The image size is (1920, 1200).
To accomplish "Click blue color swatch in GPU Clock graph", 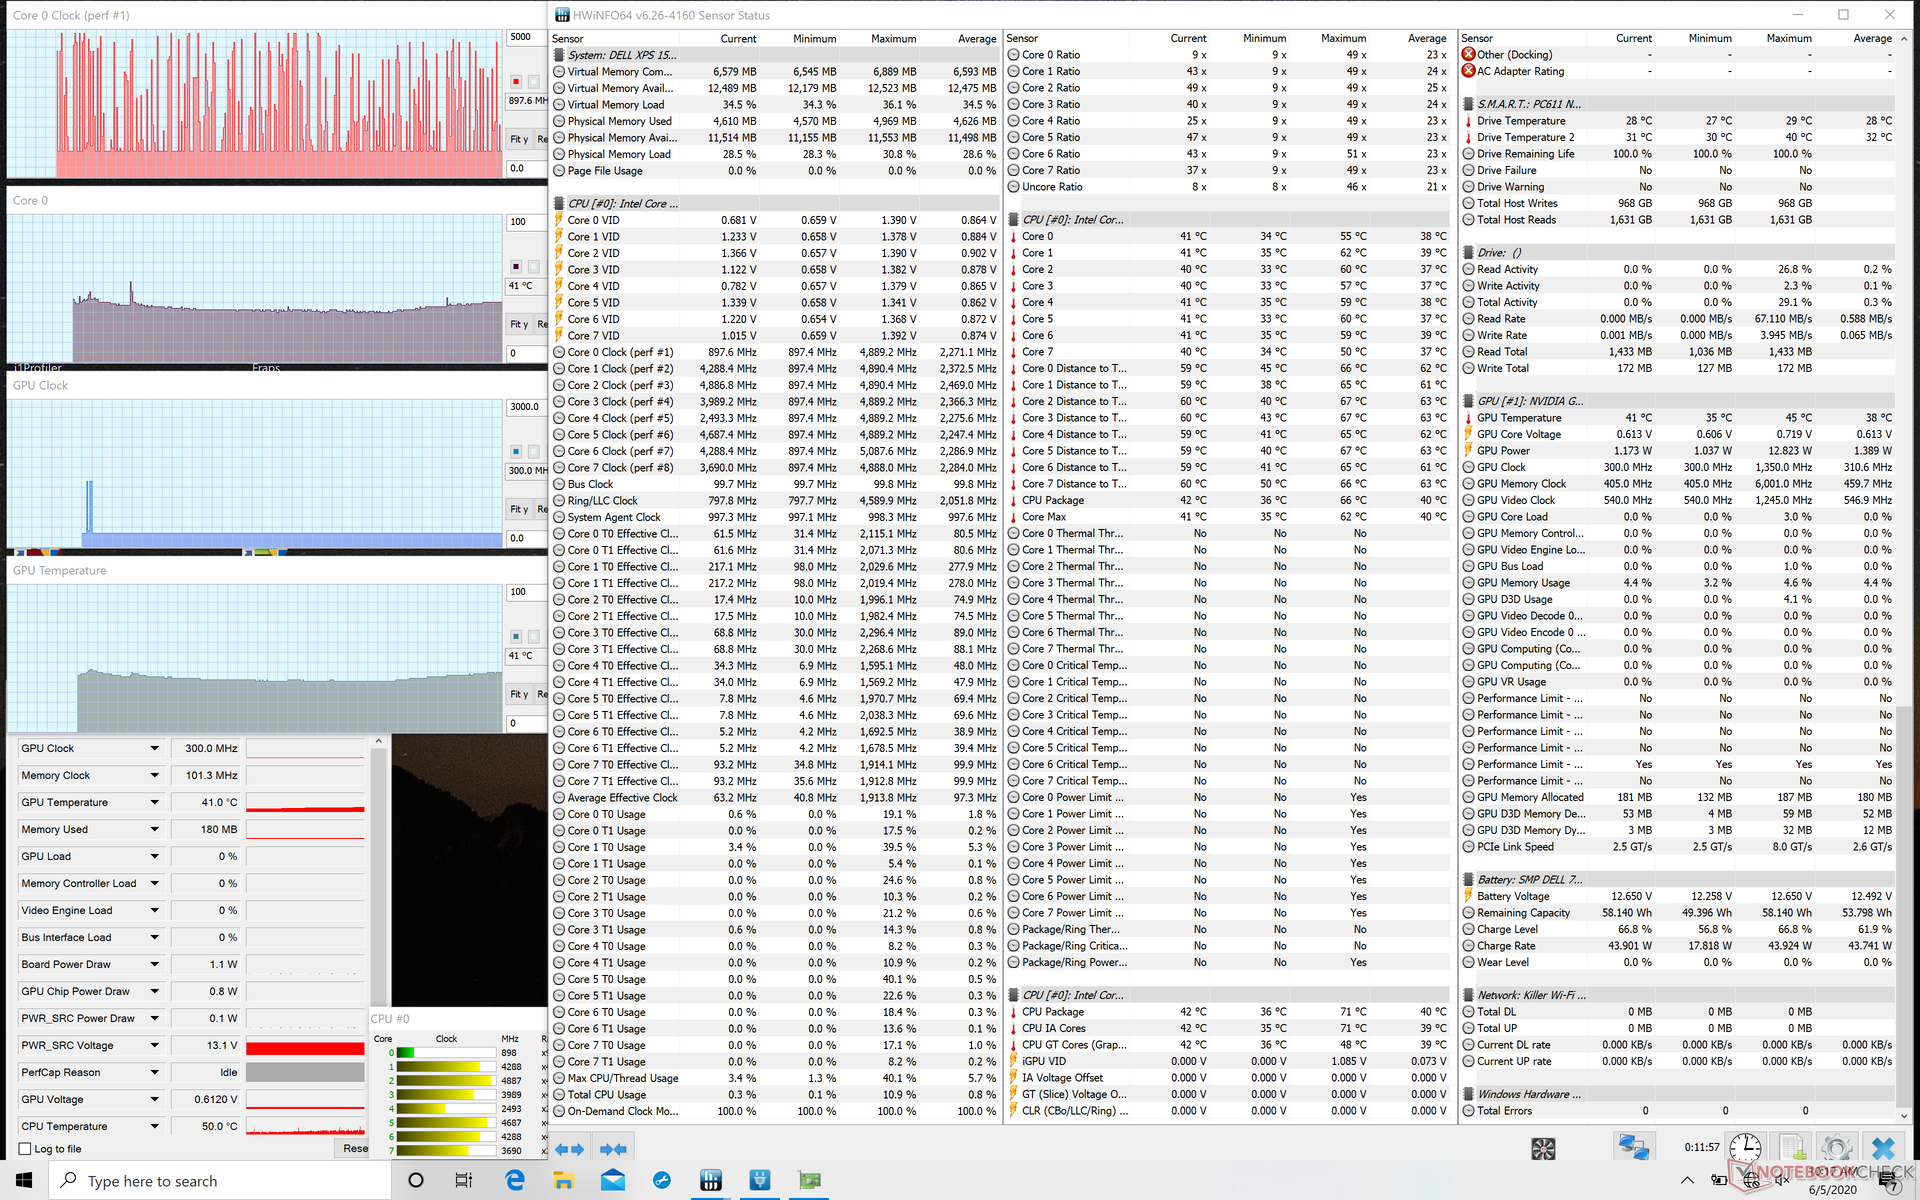I will point(516,451).
